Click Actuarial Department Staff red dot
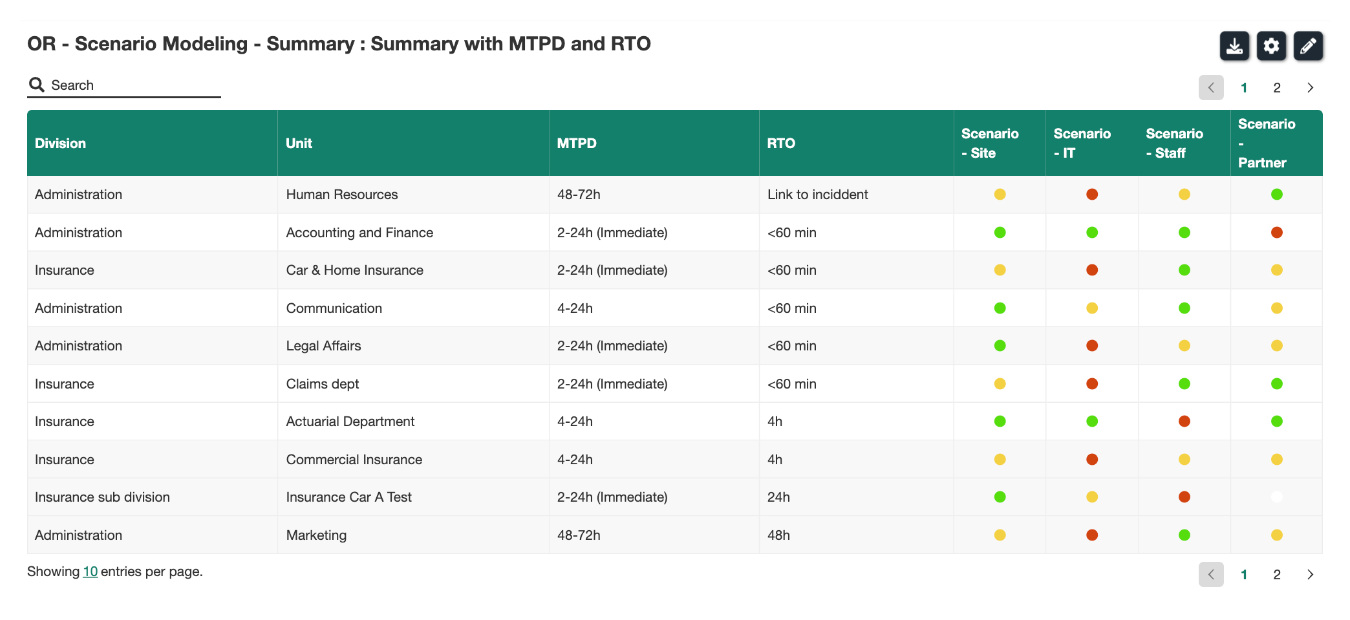The width and height of the screenshot is (1350, 620). (1184, 421)
